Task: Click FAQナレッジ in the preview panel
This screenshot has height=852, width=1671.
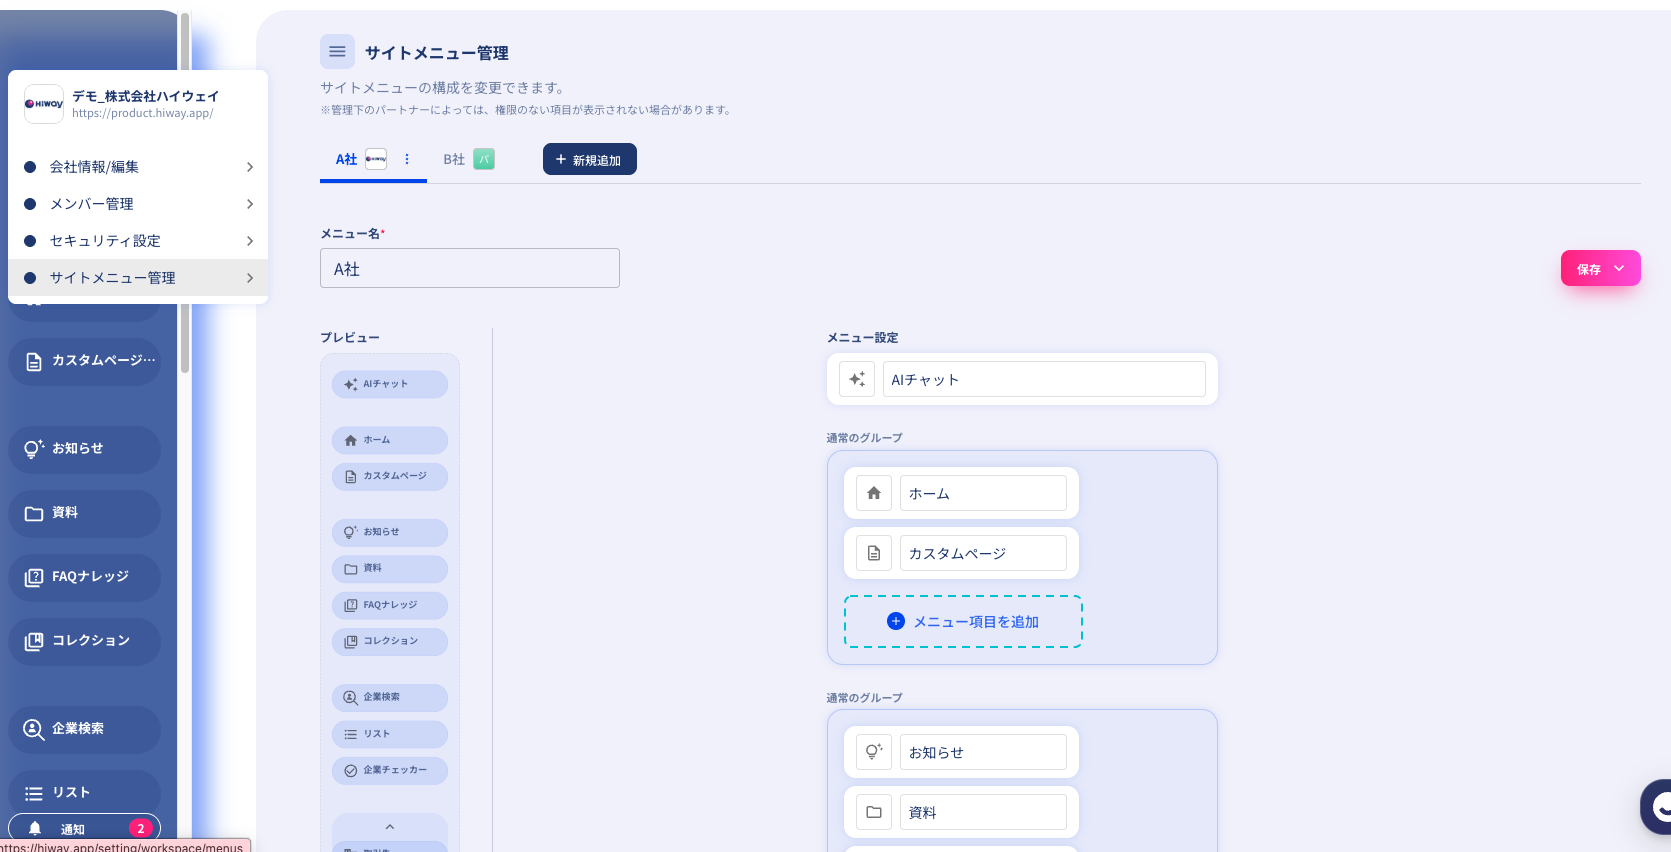Action: tap(390, 605)
